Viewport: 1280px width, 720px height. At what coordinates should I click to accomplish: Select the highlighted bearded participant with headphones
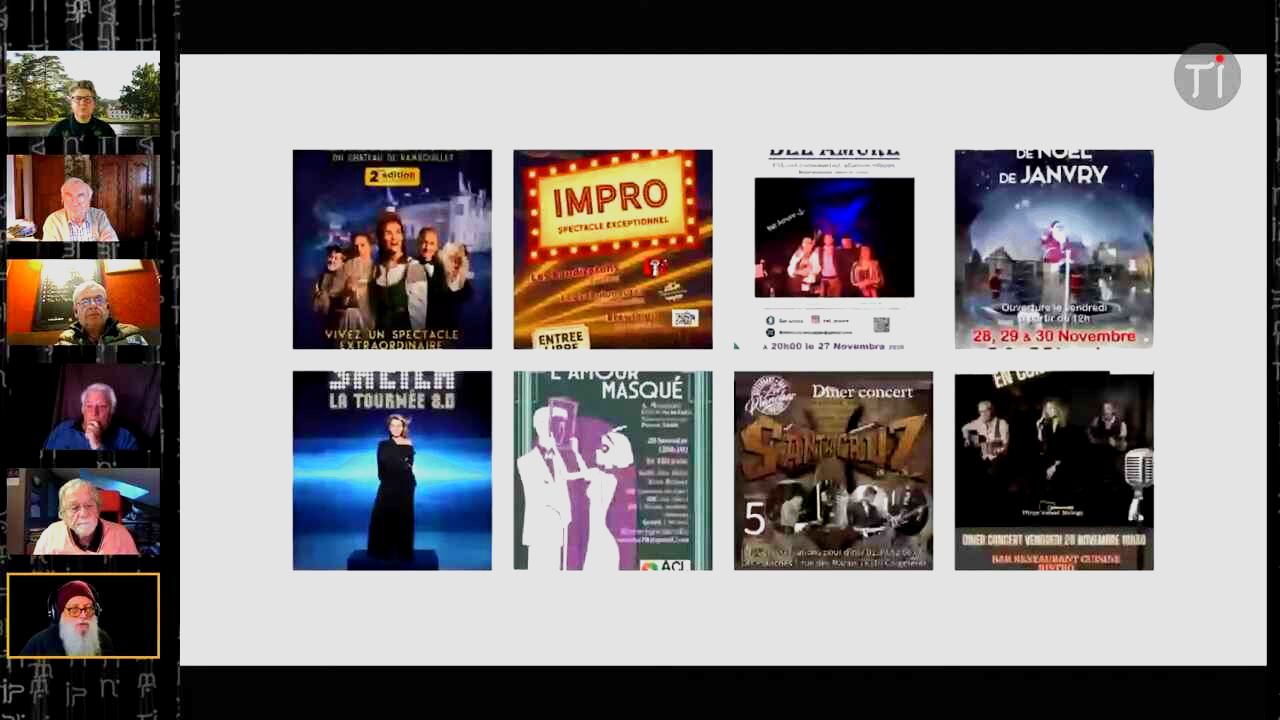83,615
